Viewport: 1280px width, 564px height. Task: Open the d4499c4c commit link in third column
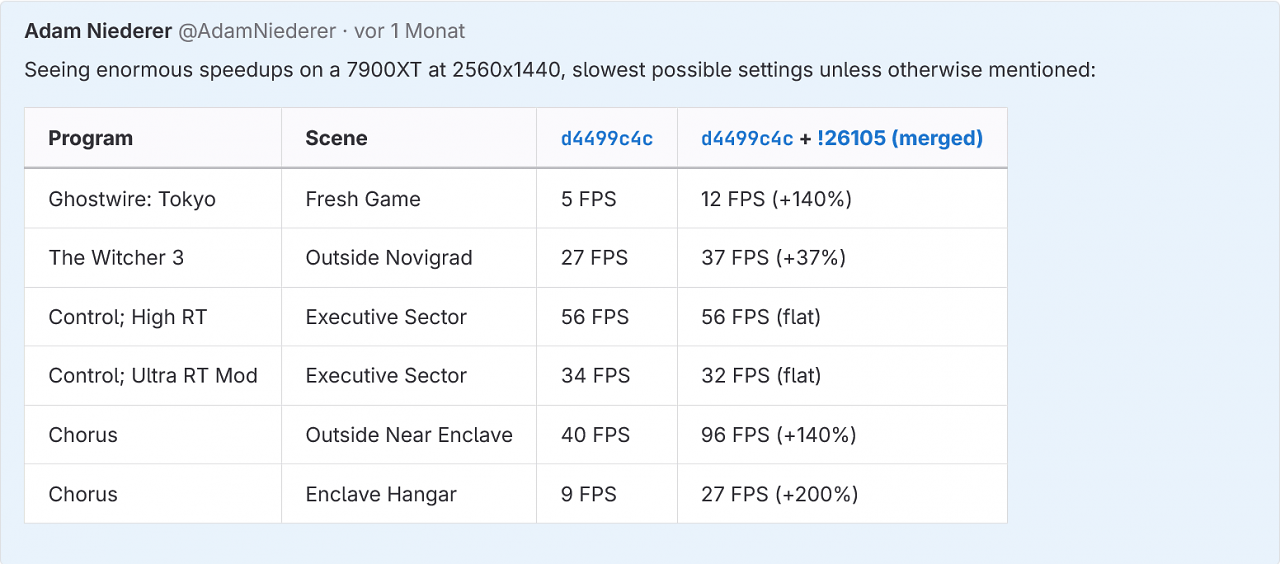[x=606, y=139]
